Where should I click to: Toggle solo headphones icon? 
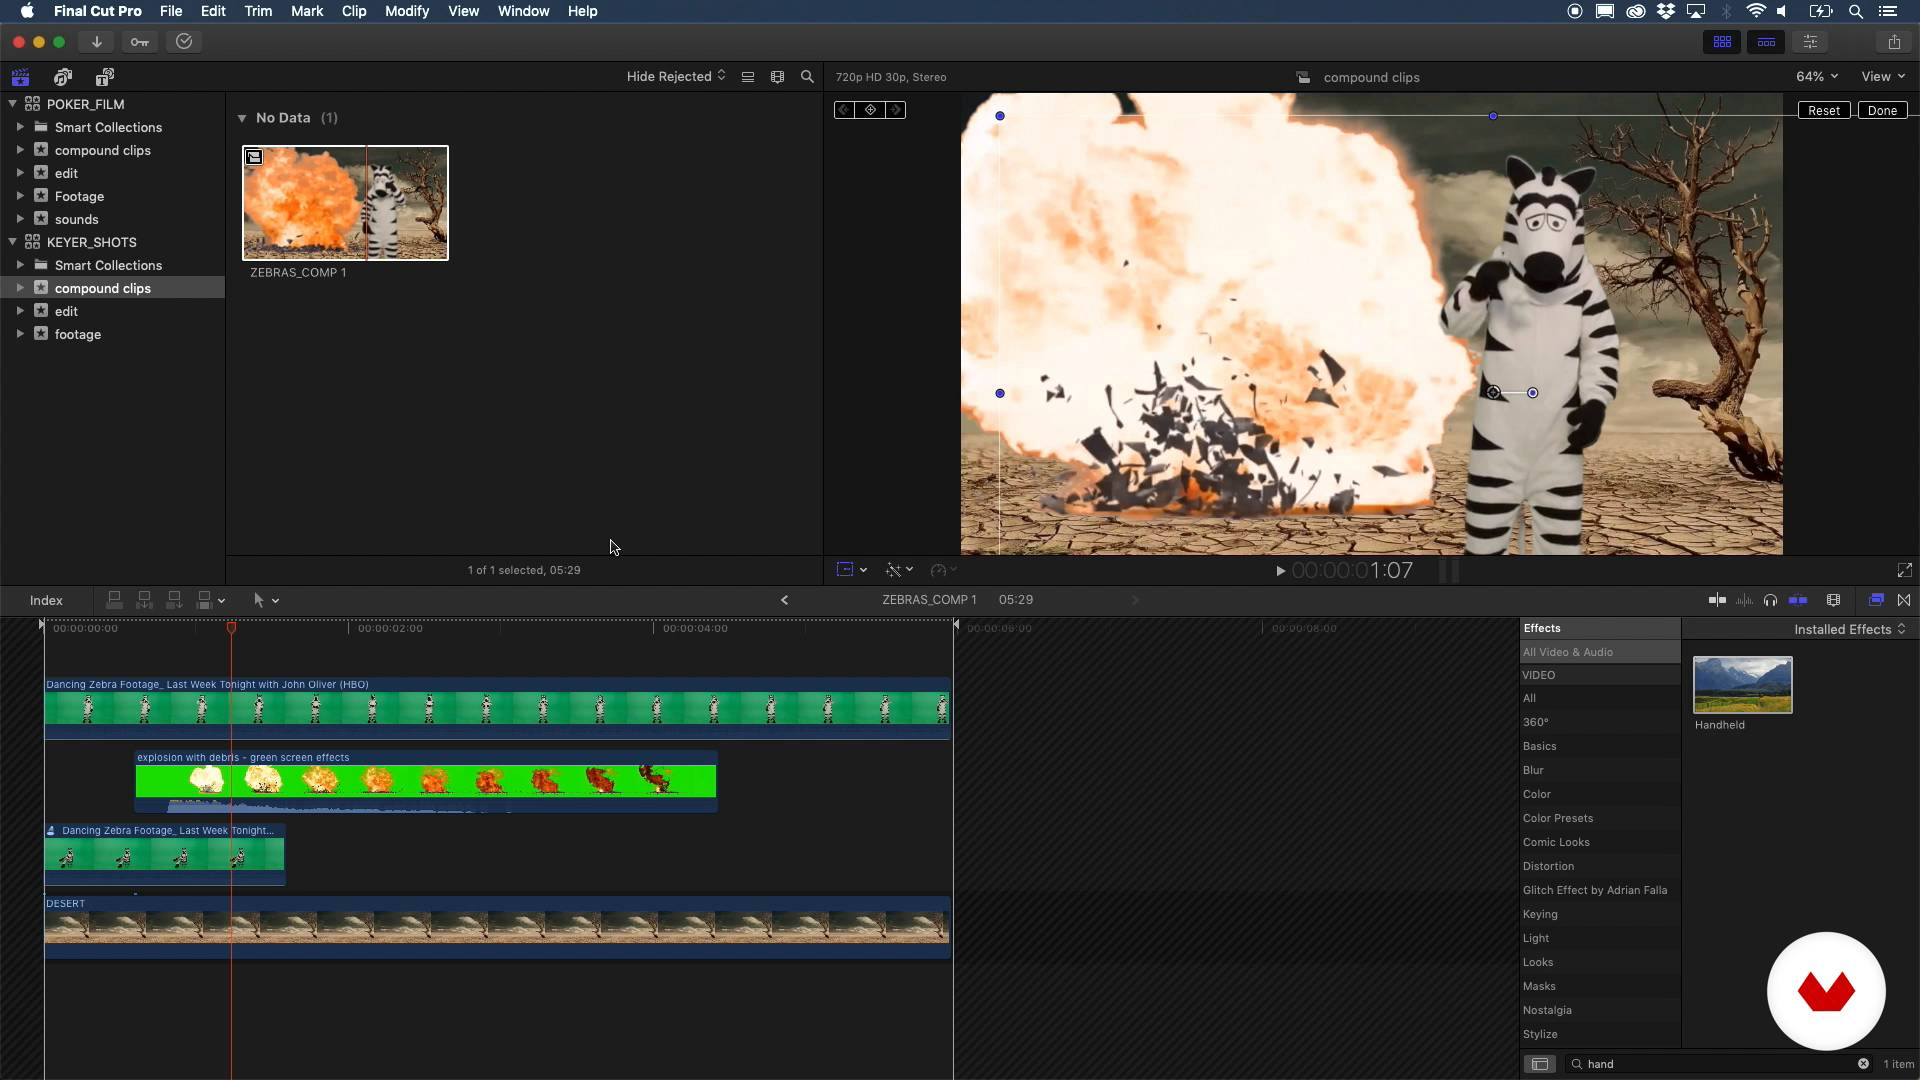(x=1770, y=600)
